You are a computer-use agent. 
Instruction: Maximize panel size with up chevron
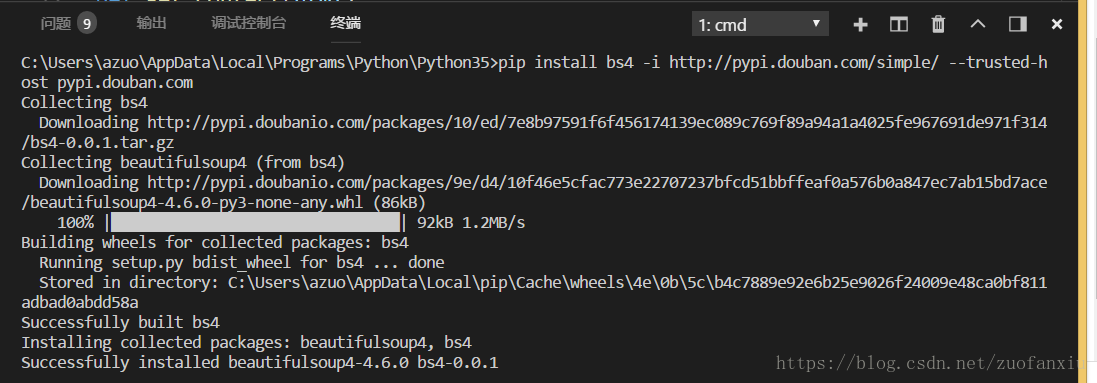978,24
